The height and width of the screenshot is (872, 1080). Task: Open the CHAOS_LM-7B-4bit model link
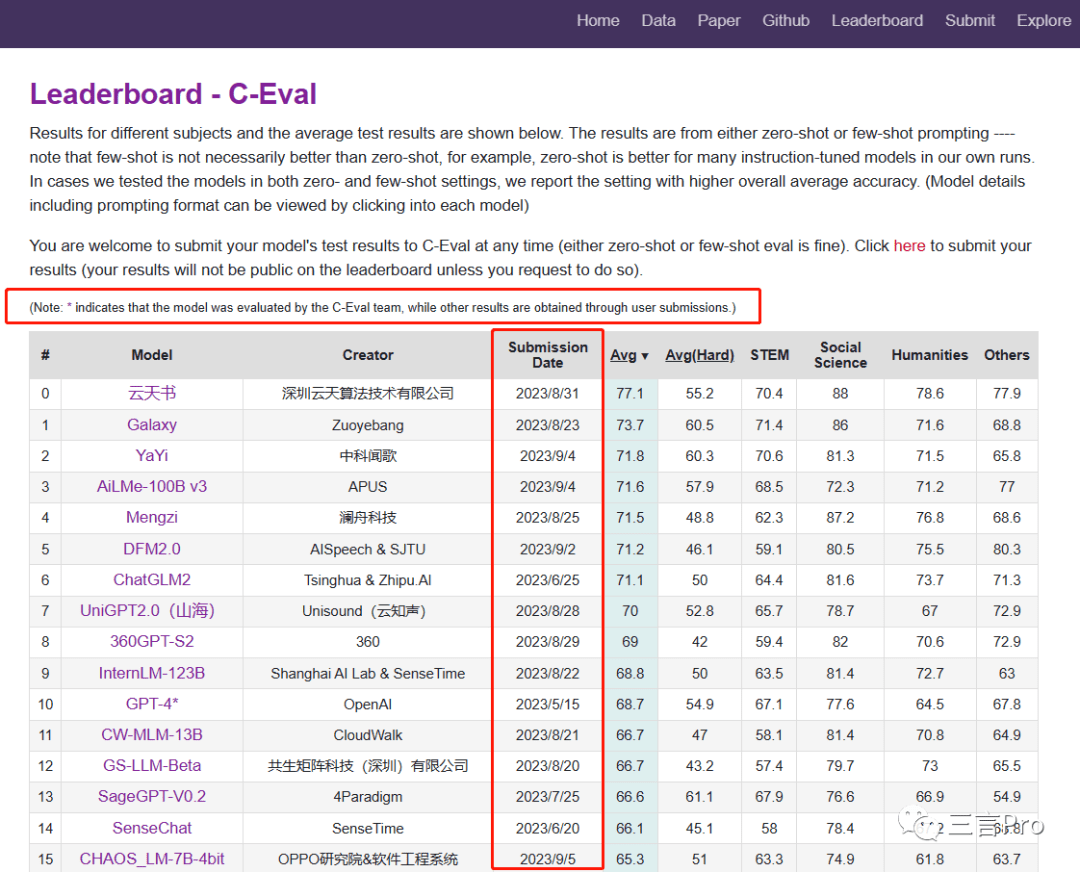pos(152,859)
